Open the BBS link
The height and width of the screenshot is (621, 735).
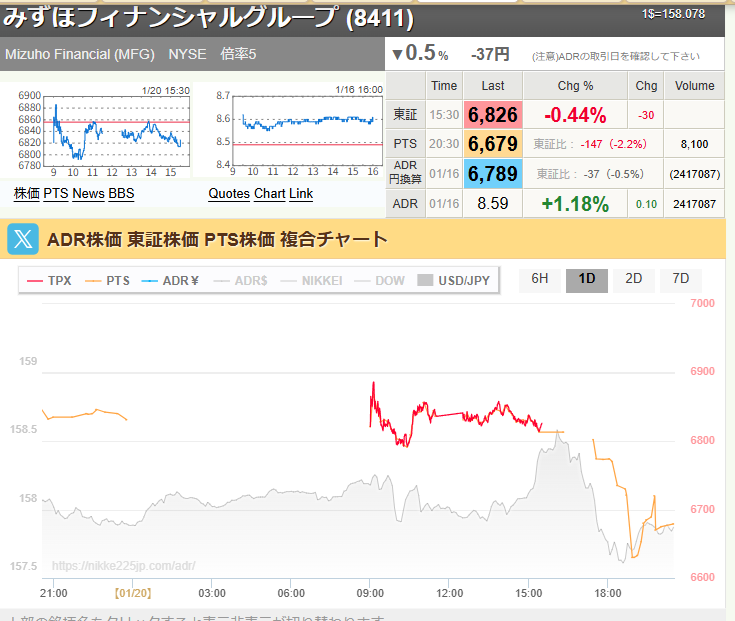[121, 193]
